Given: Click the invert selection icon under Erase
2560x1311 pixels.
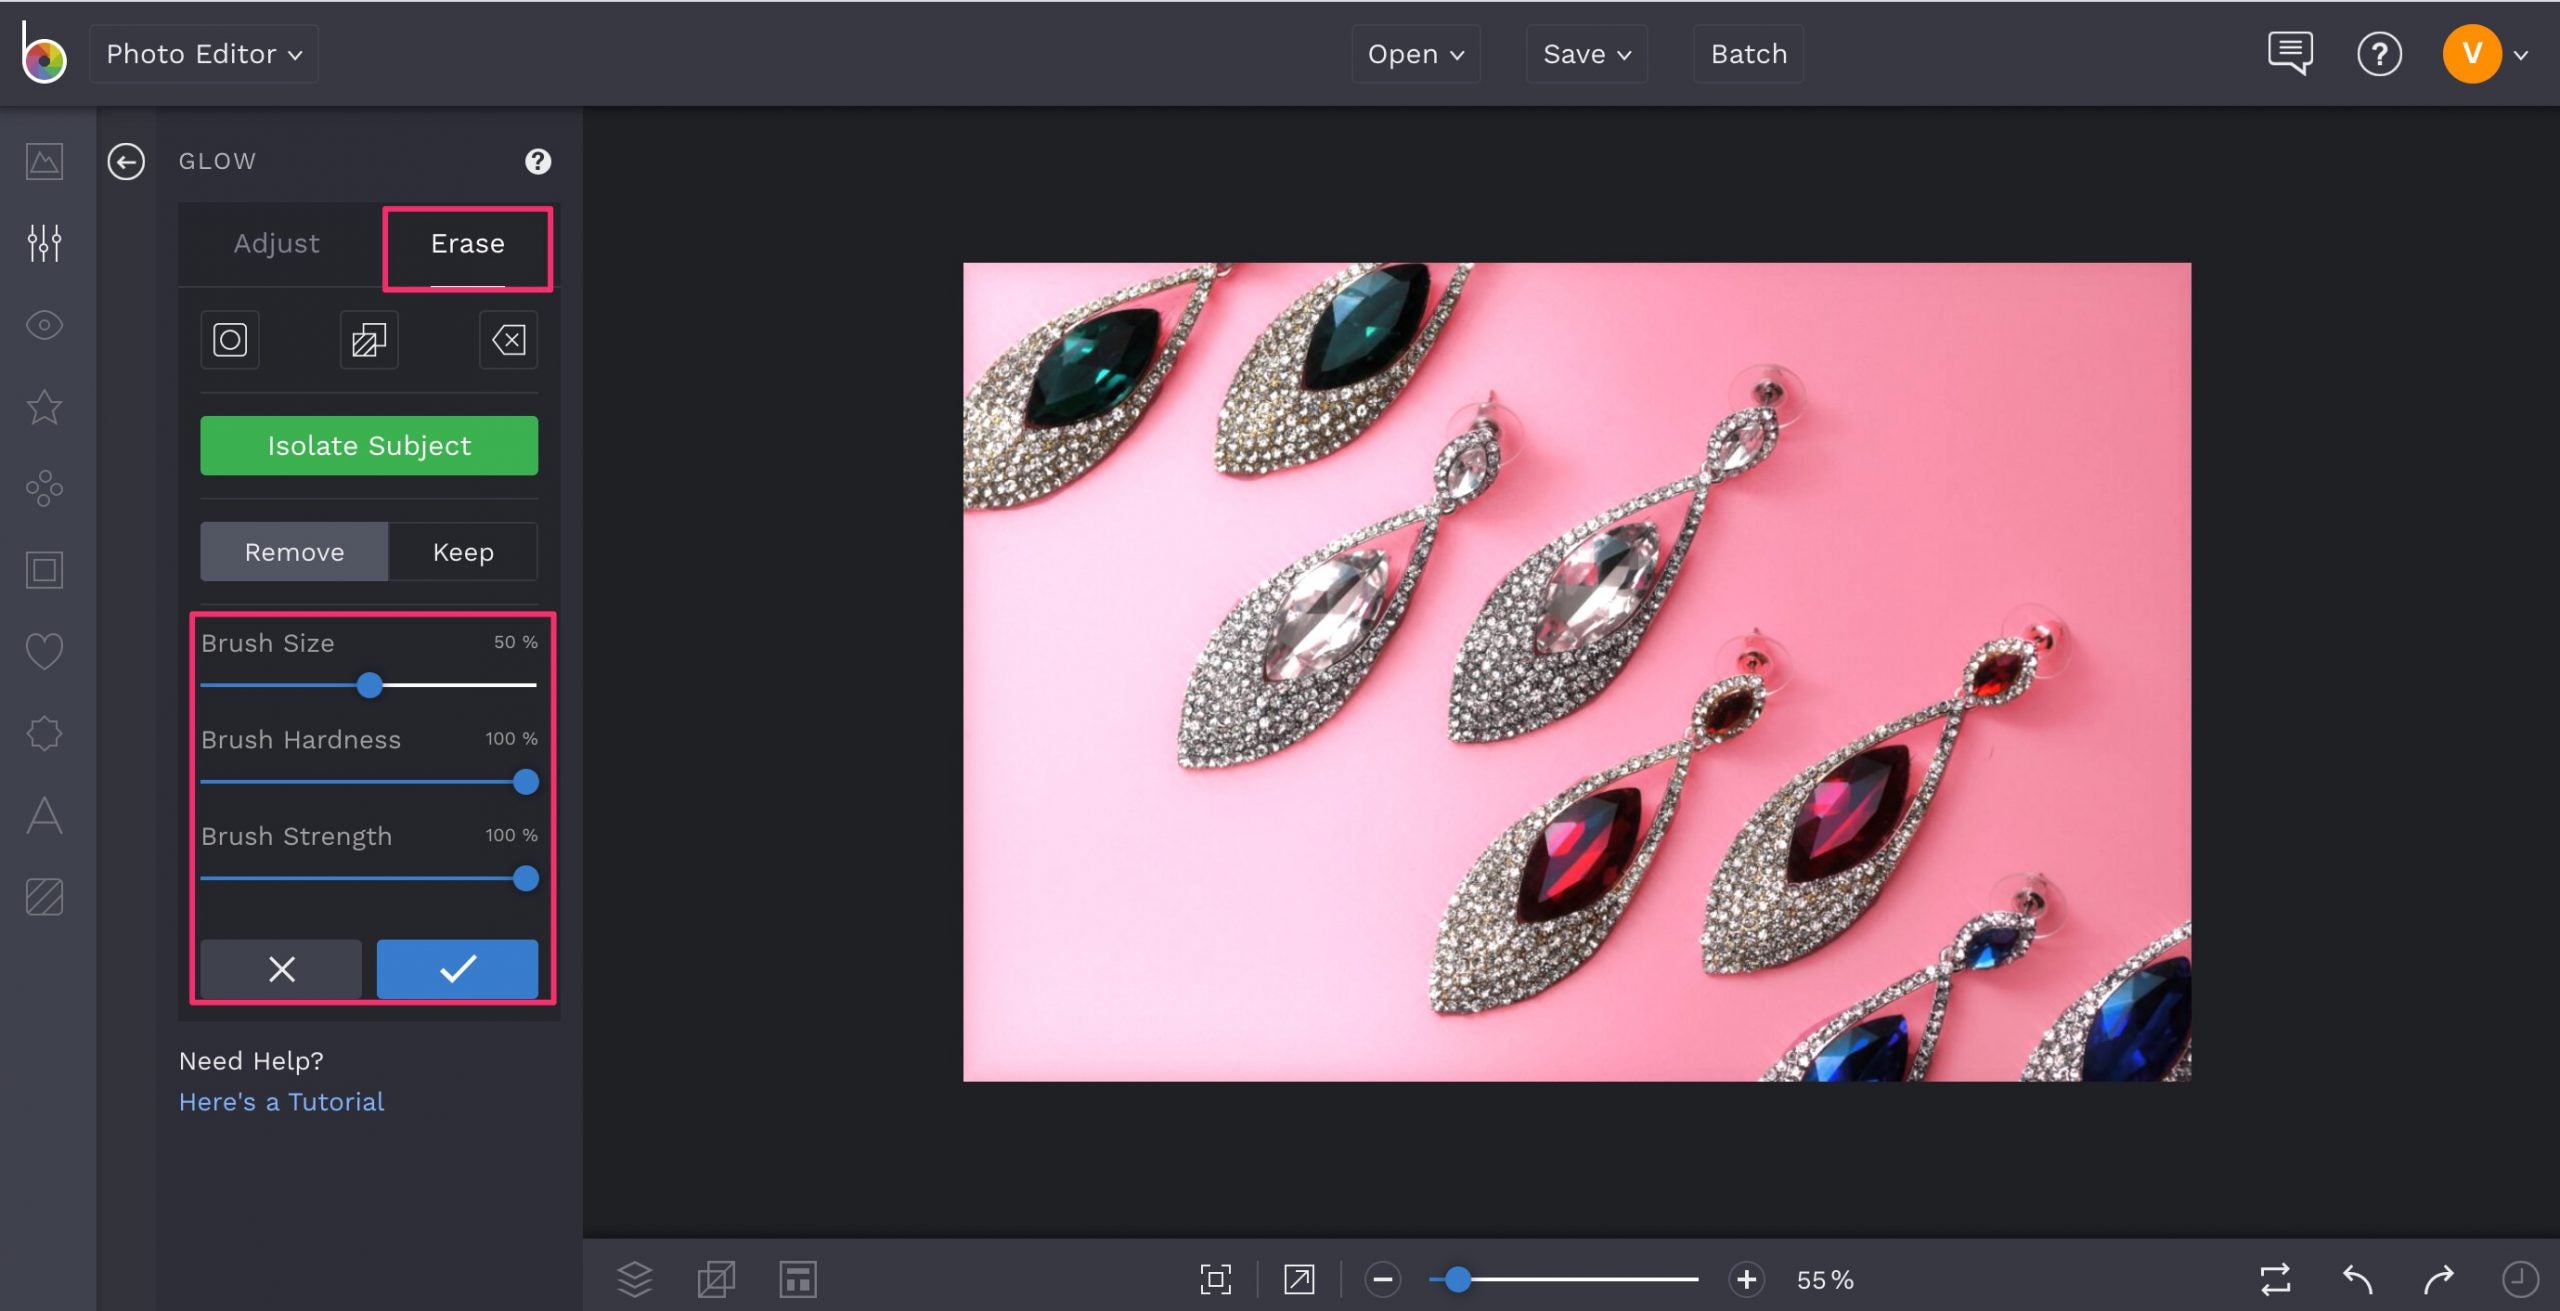Looking at the screenshot, I should coord(367,339).
